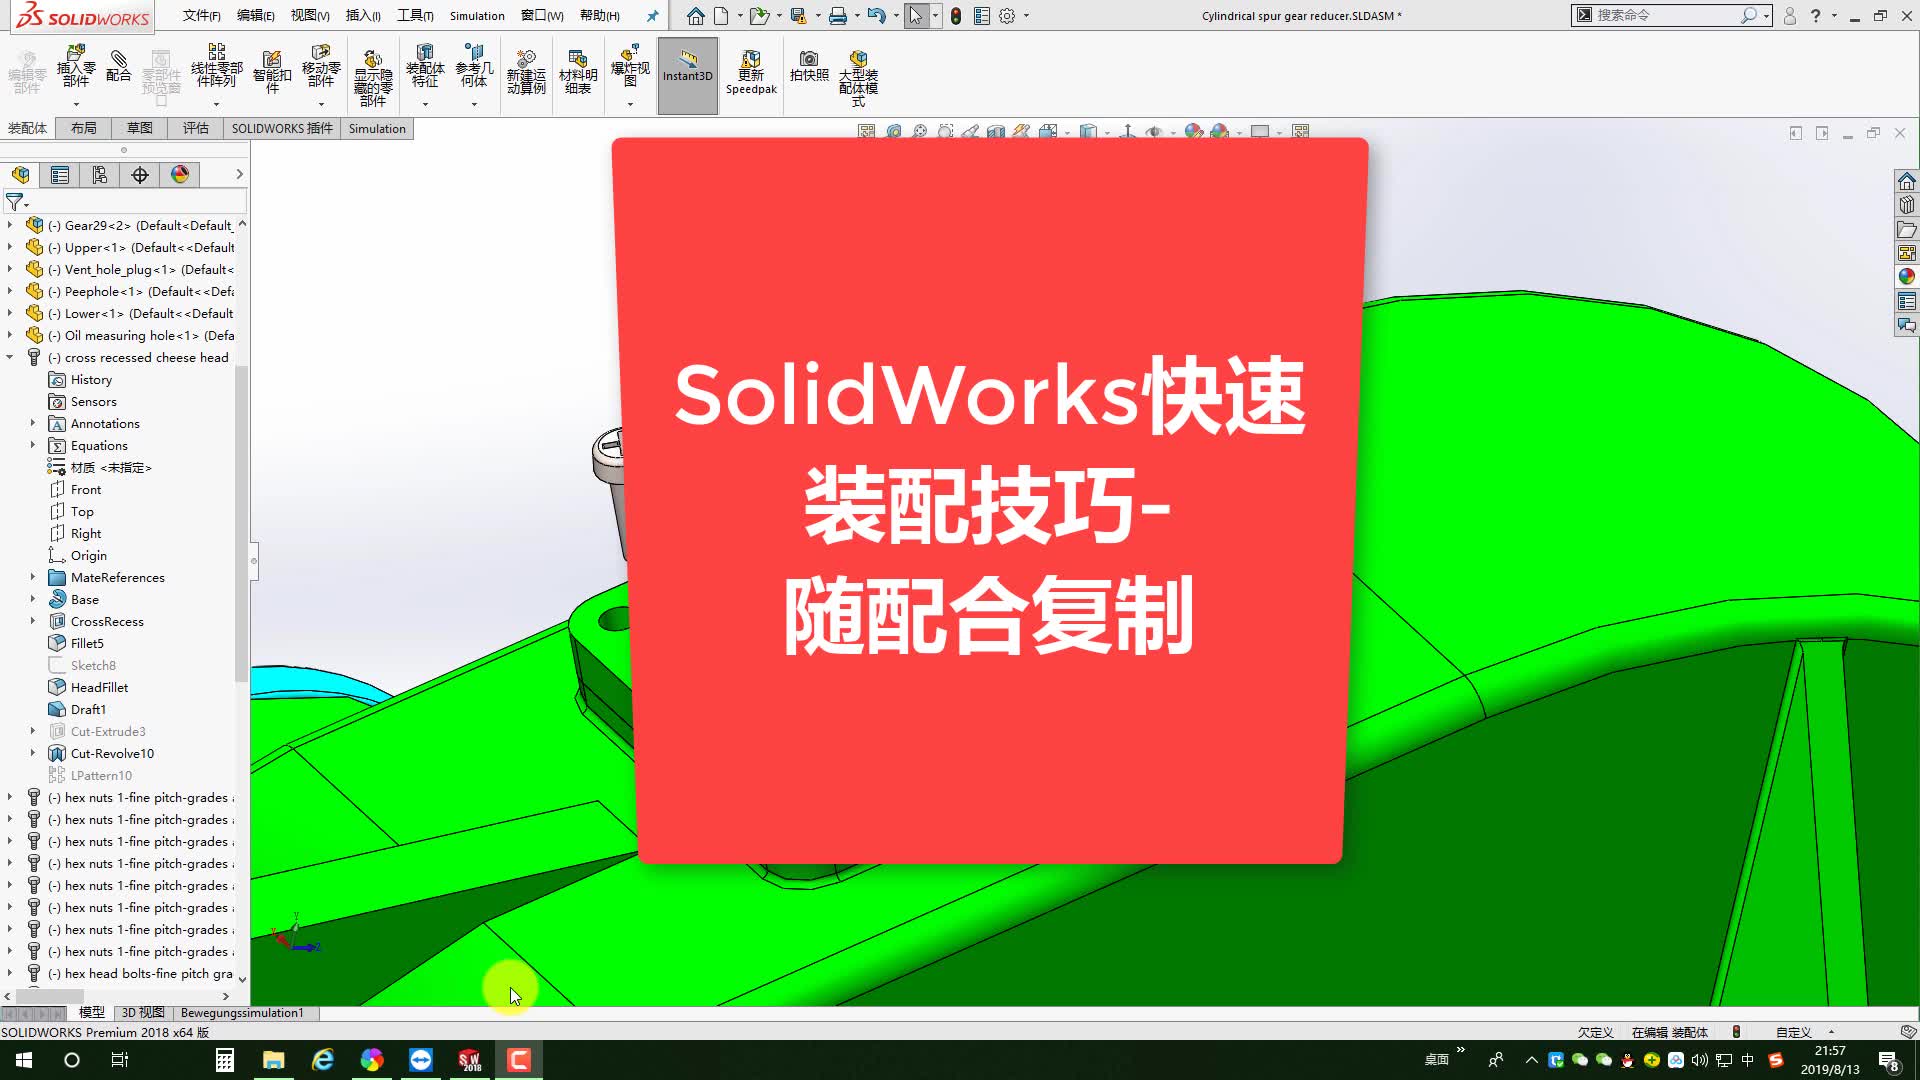Open the Simulation menu in menu bar
This screenshot has height=1080, width=1920.
coord(477,16)
